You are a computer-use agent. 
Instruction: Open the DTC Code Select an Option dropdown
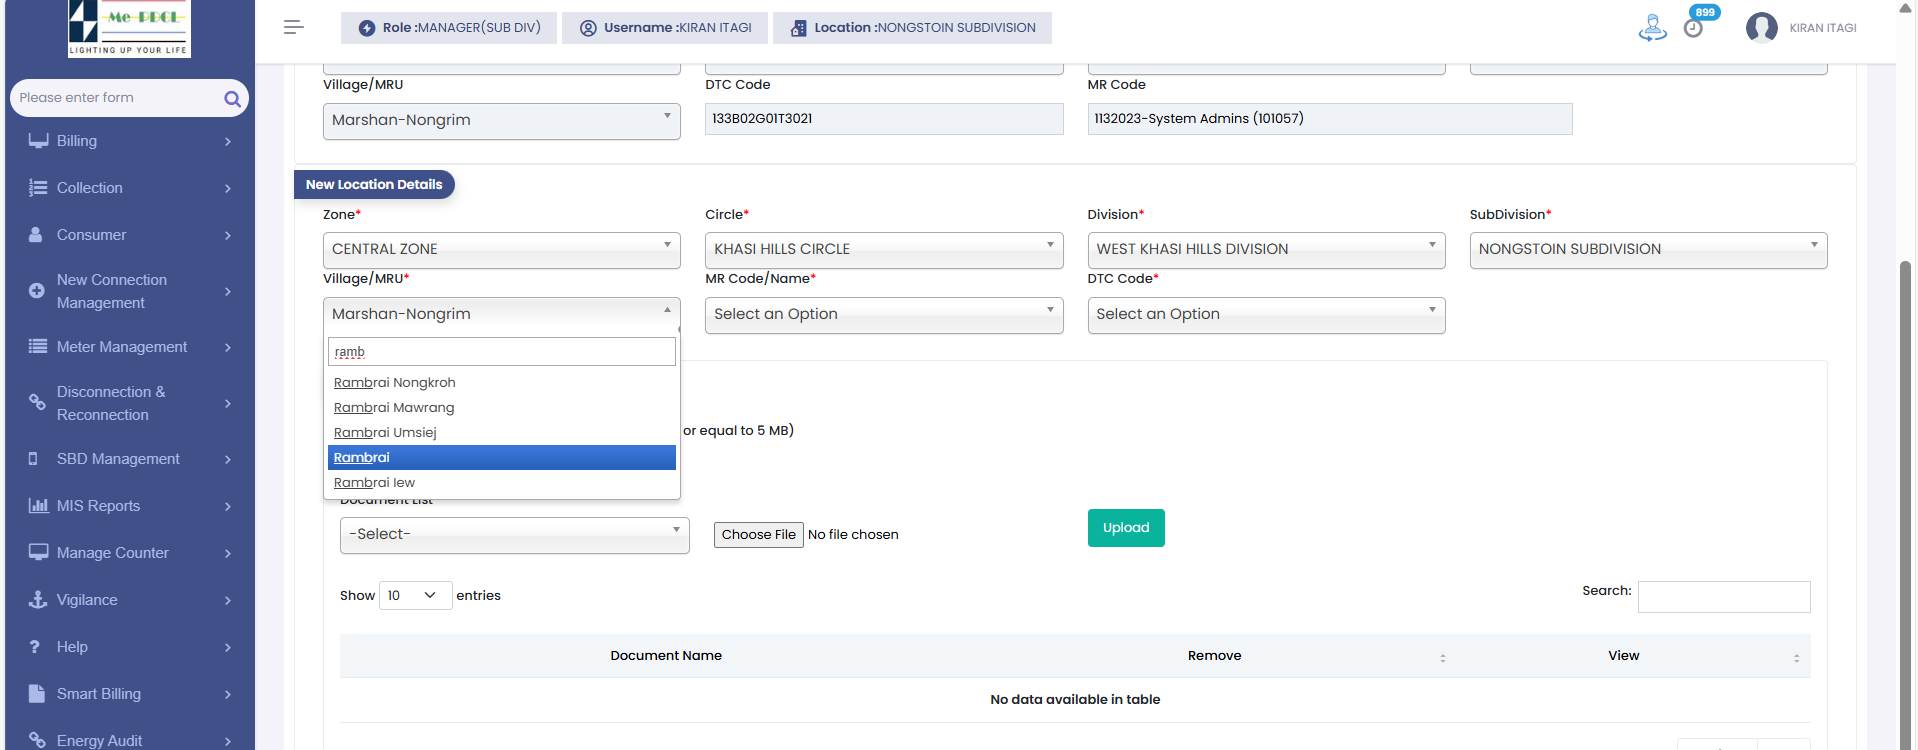click(x=1265, y=314)
